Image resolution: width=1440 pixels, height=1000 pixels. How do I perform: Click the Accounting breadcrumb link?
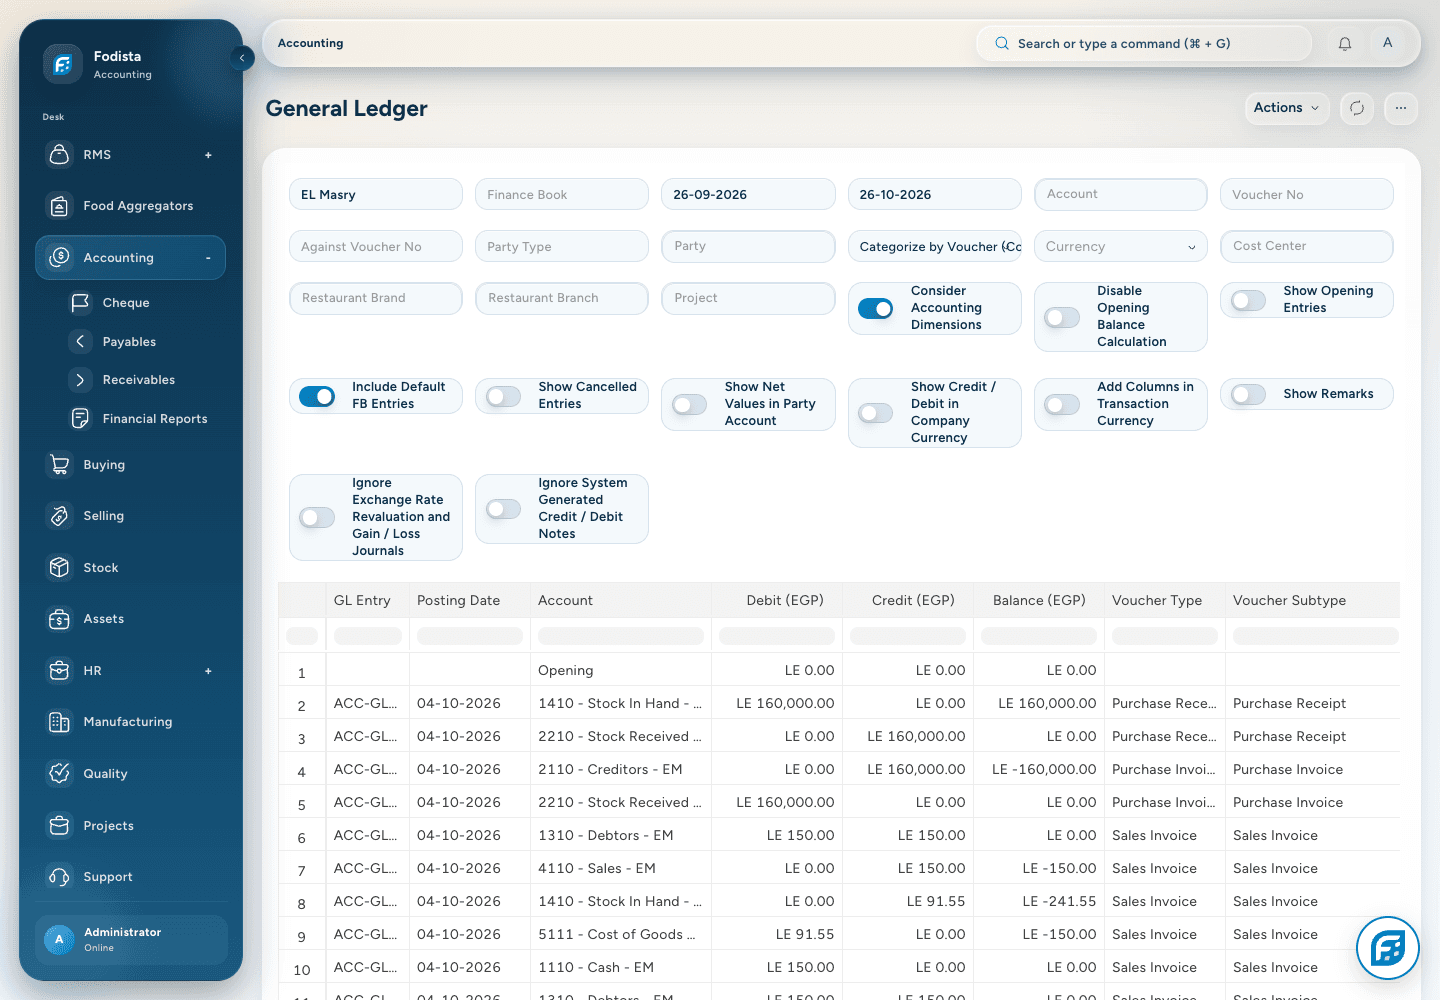click(x=310, y=43)
